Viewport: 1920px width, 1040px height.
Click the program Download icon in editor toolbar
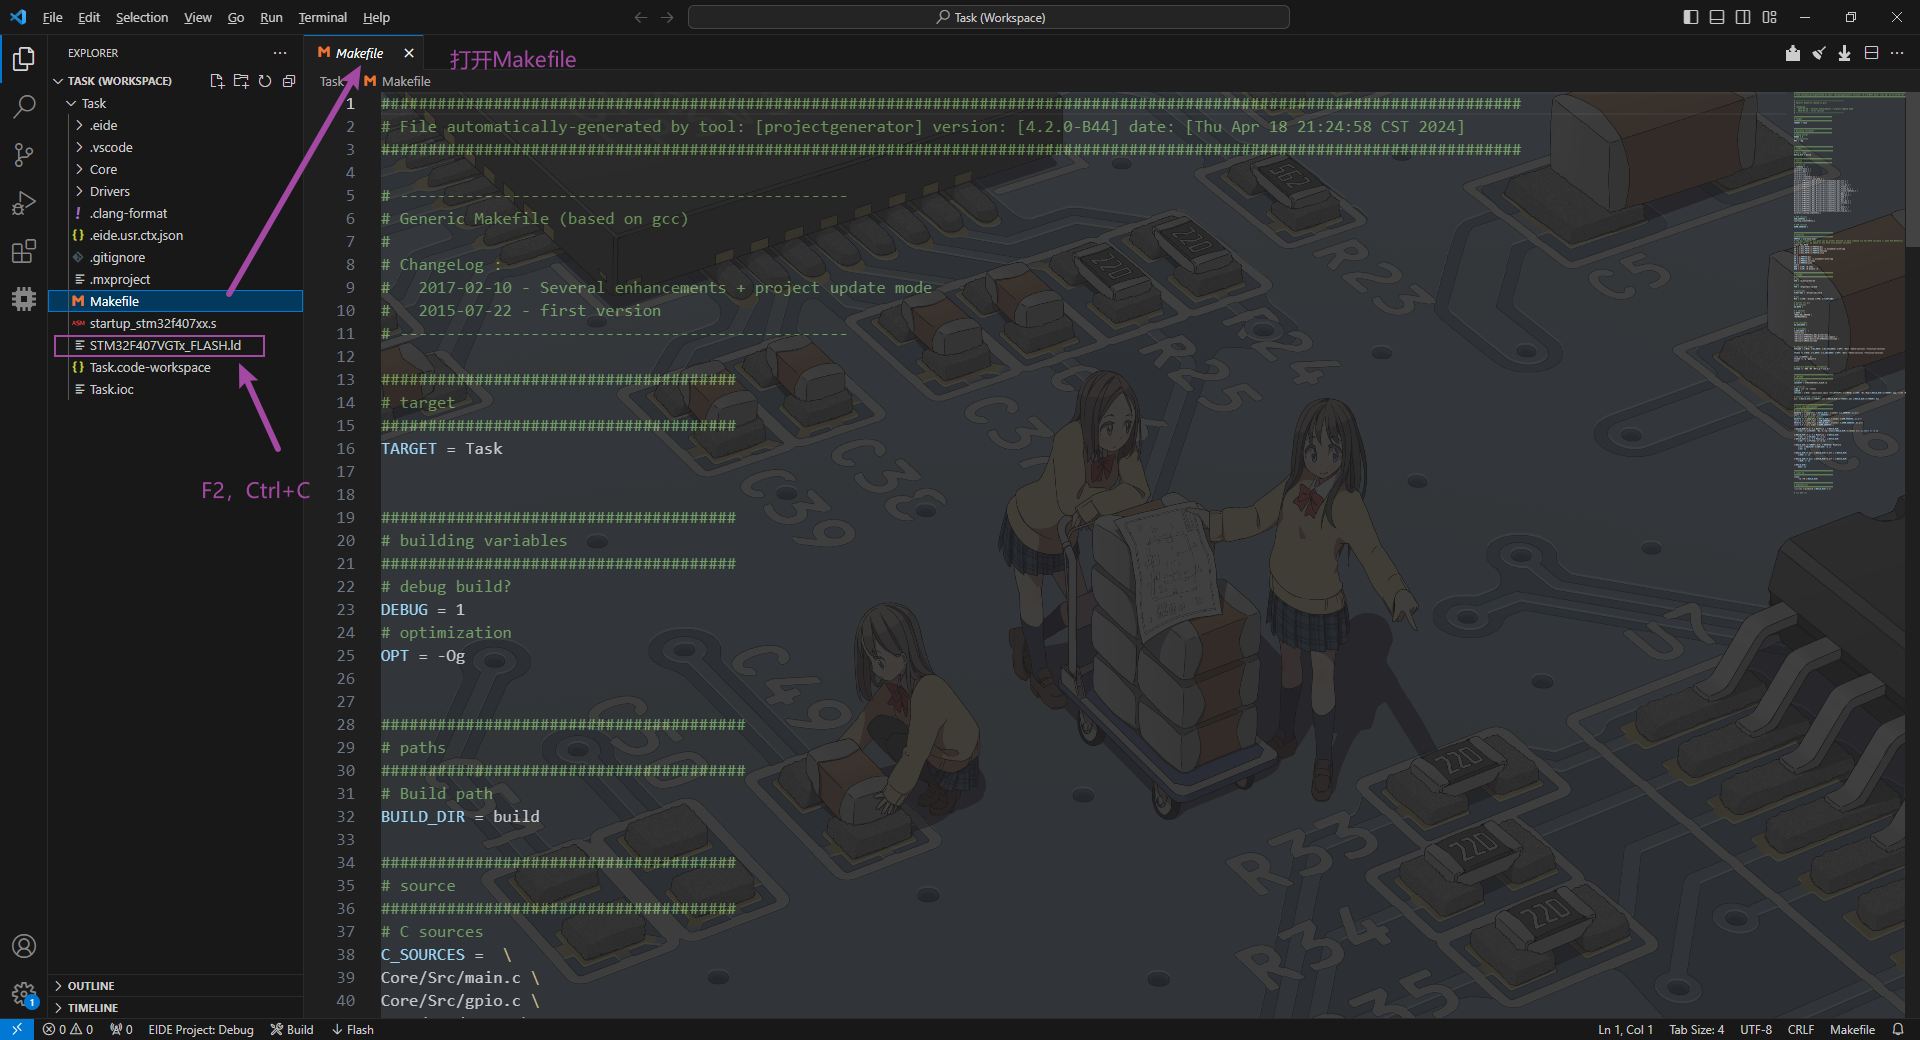tap(1845, 54)
